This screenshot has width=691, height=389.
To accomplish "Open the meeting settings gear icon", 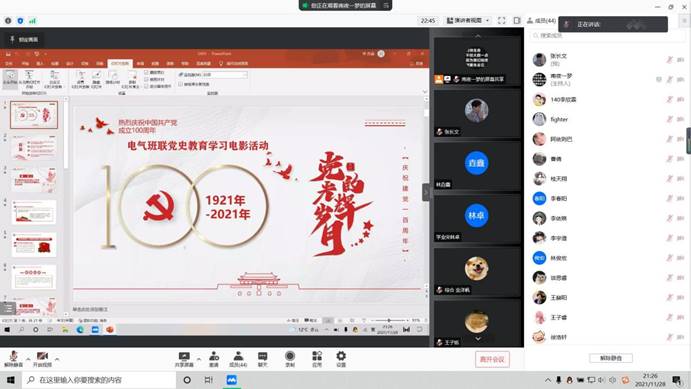I will [x=341, y=359].
